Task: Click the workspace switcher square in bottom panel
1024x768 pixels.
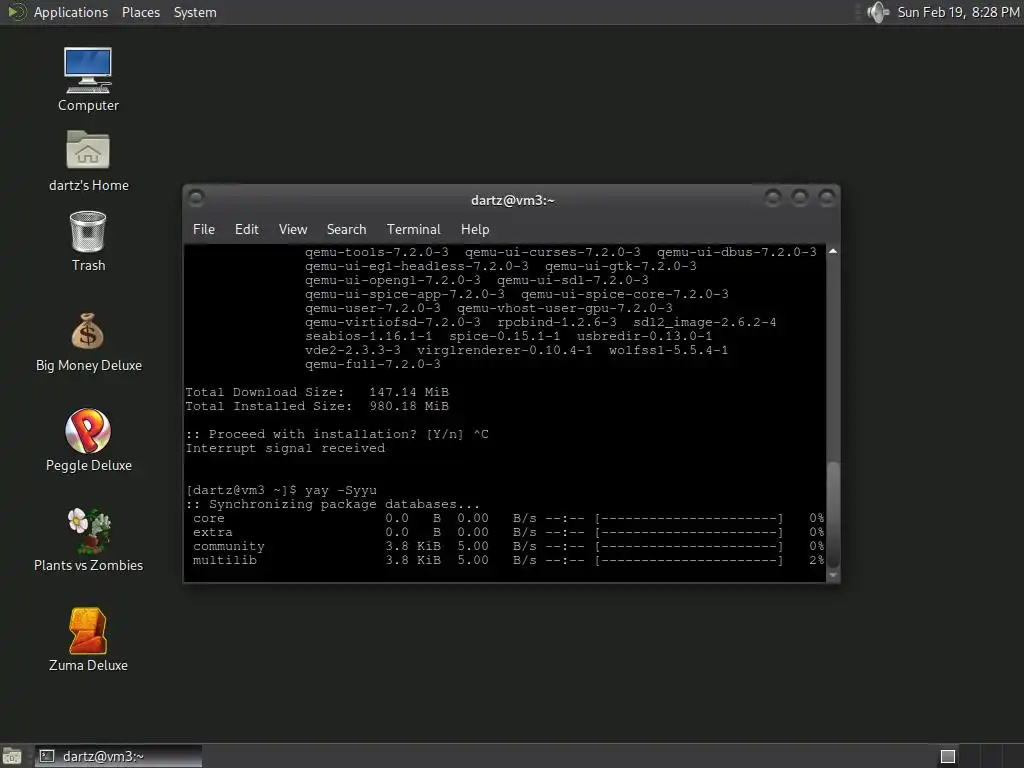Action: [948, 756]
